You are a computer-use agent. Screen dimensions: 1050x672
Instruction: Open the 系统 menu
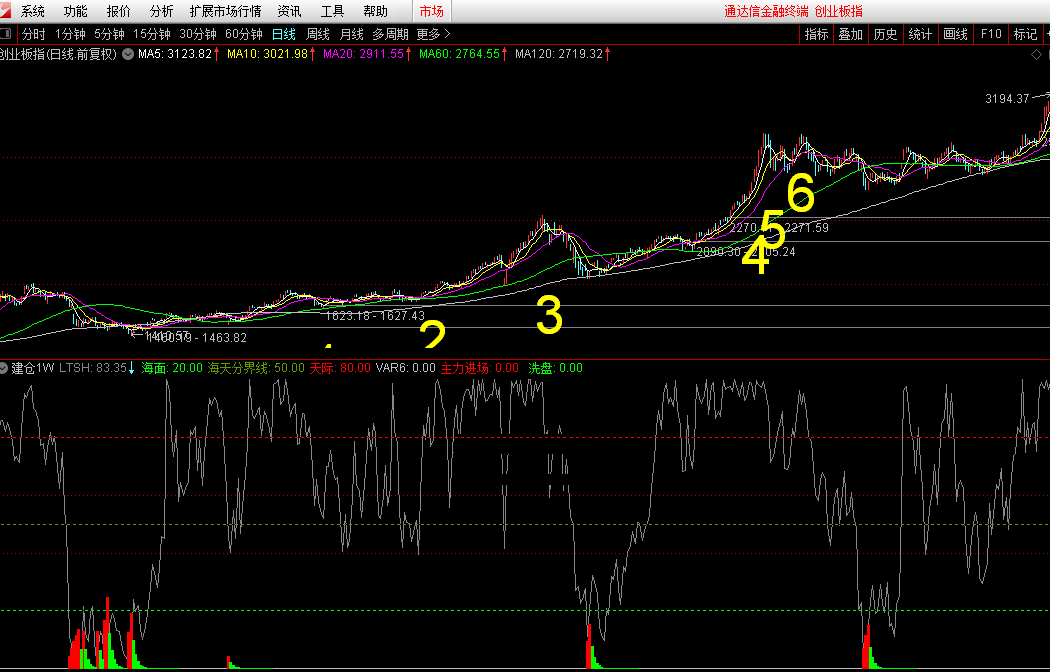point(32,11)
